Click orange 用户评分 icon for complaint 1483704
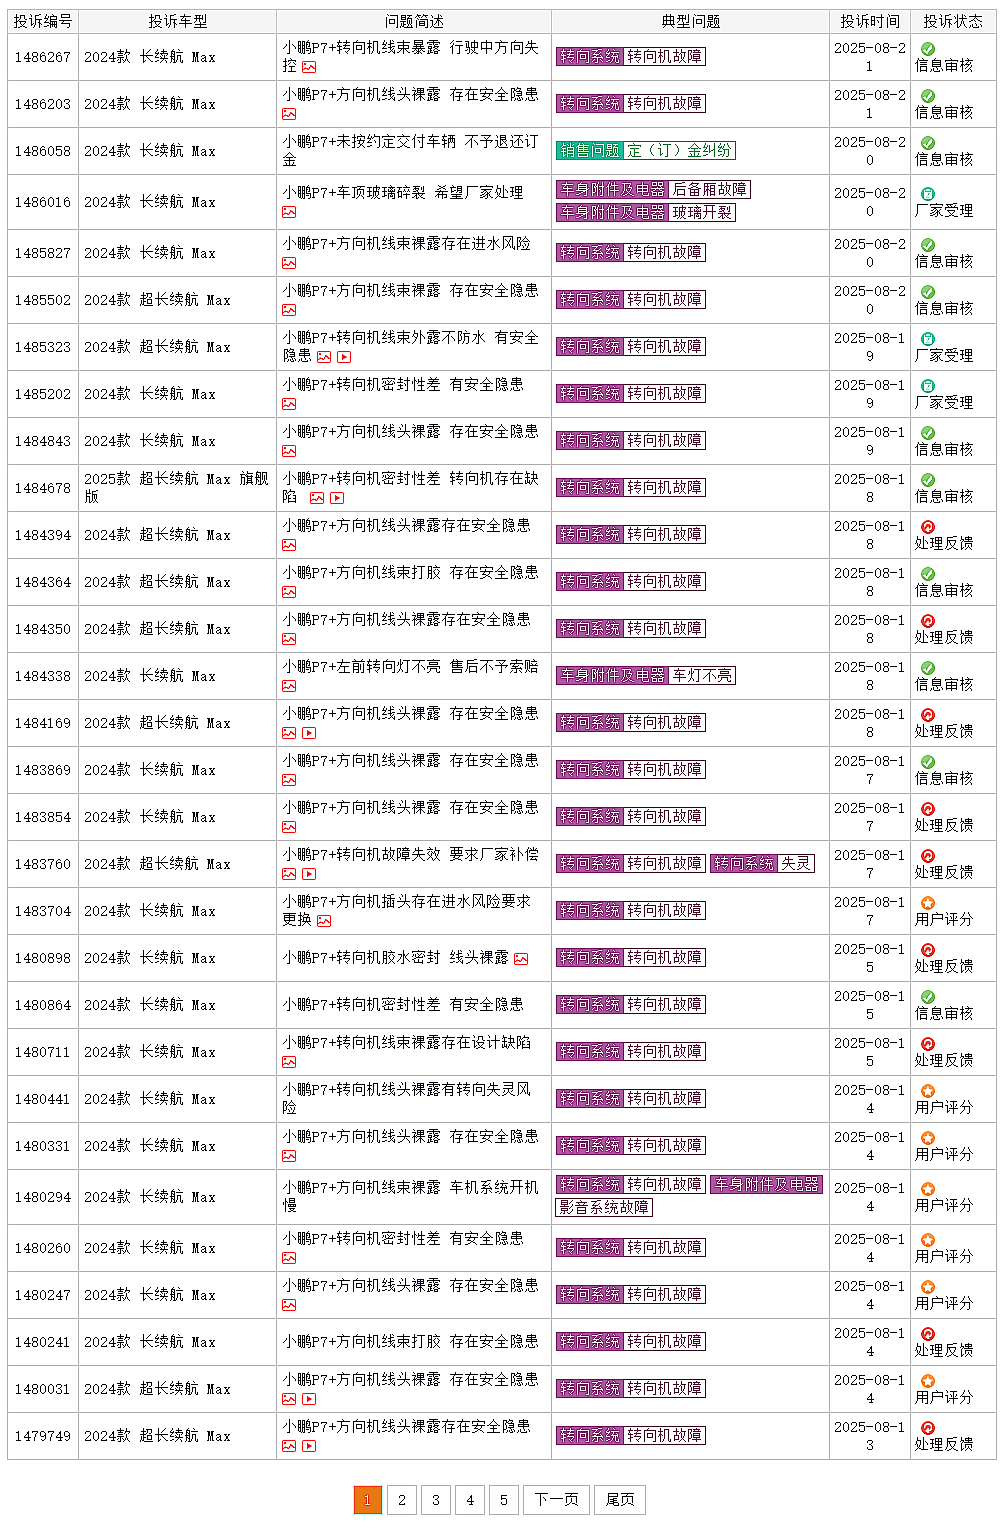This screenshot has height=1530, width=1006. pos(928,903)
